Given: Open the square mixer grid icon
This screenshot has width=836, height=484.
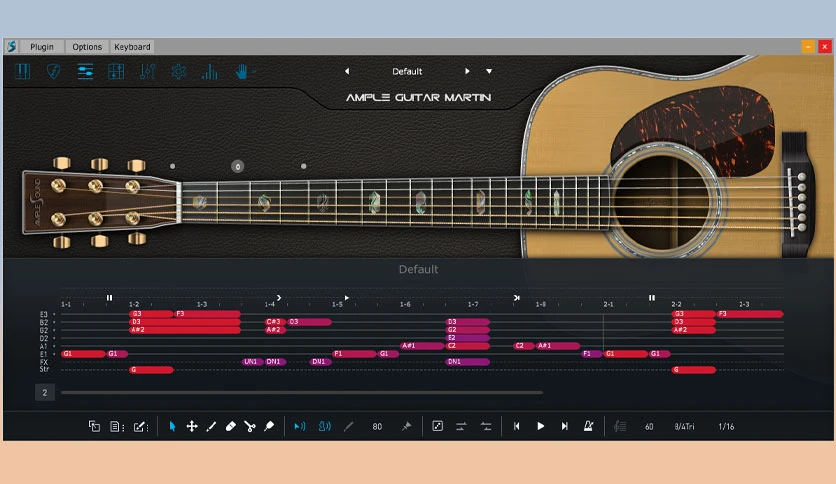Looking at the screenshot, I should [116, 71].
